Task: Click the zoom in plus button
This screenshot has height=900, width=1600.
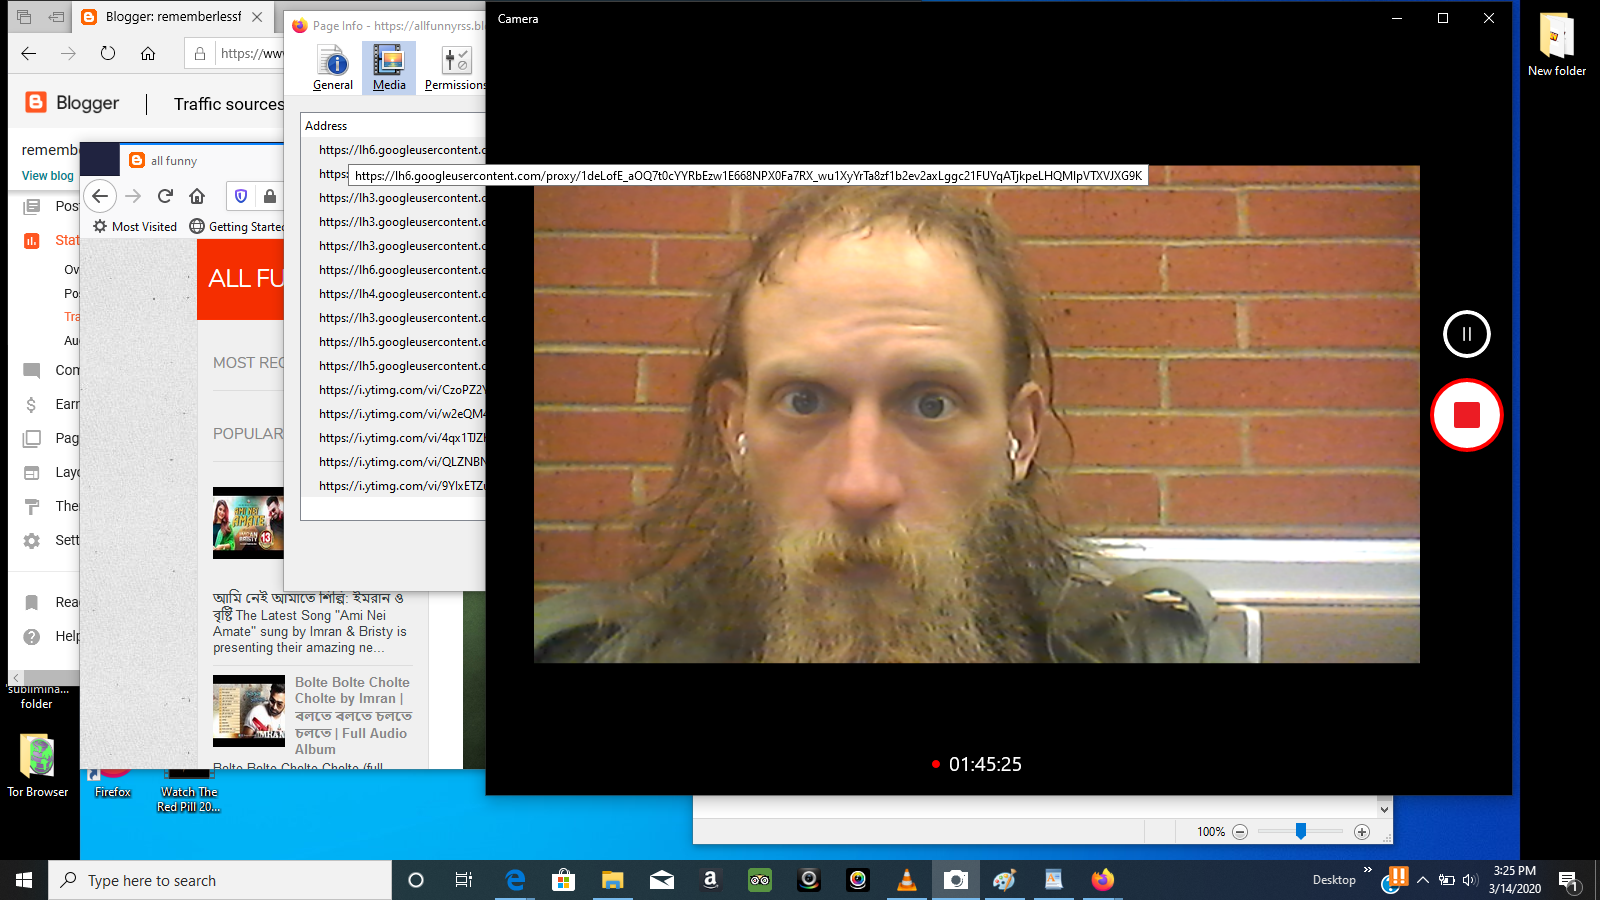Action: tap(1361, 832)
